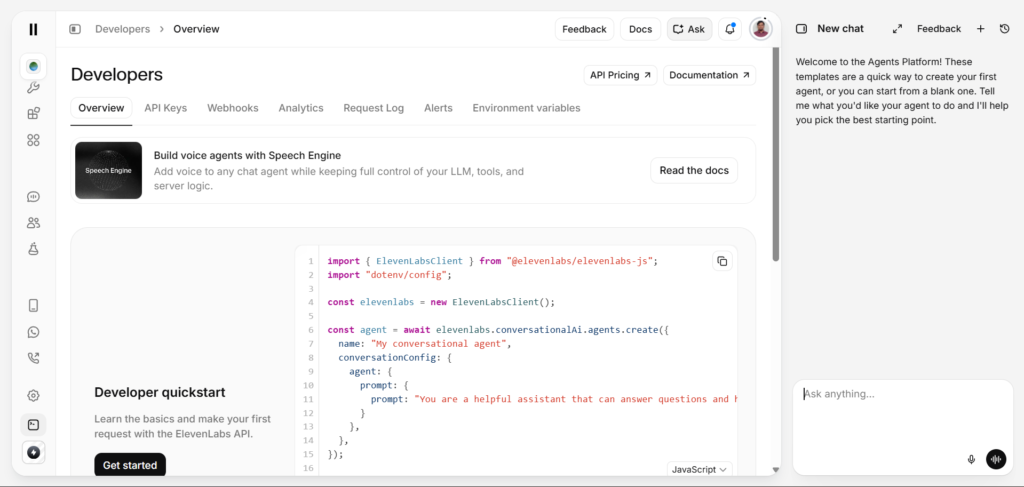Switch to the Request Log tab

point(374,108)
